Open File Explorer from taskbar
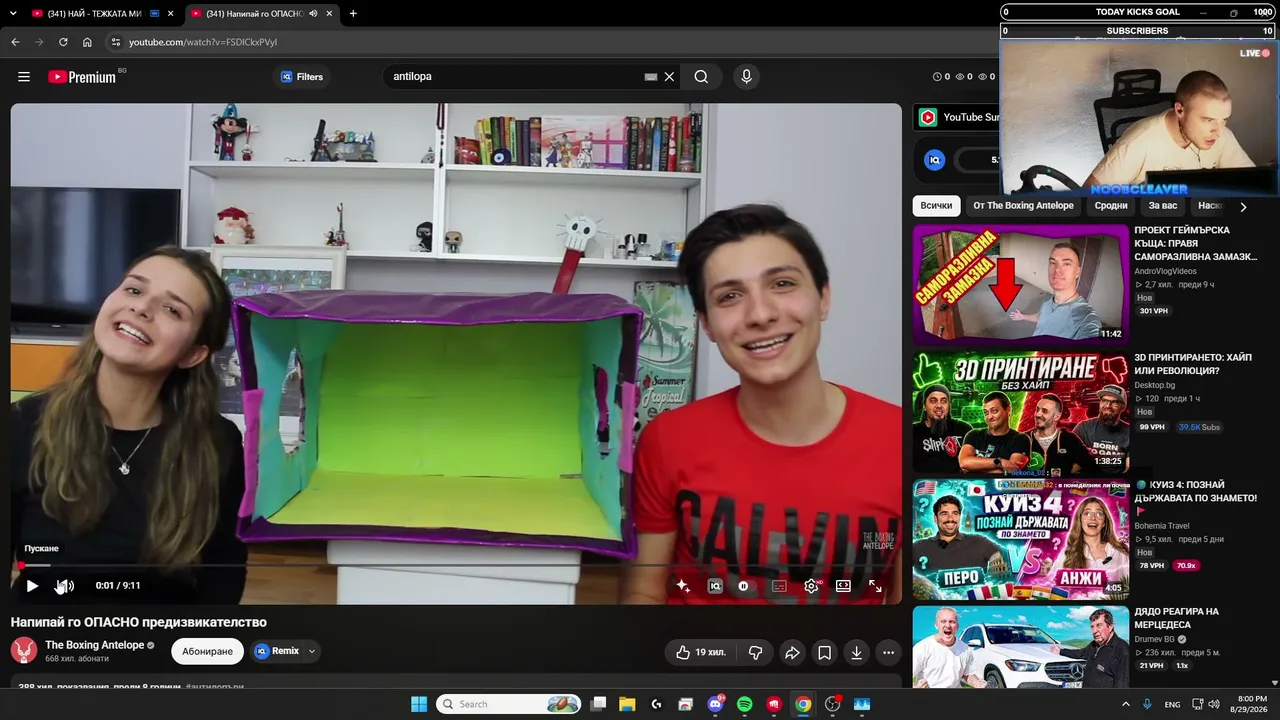 (627, 704)
